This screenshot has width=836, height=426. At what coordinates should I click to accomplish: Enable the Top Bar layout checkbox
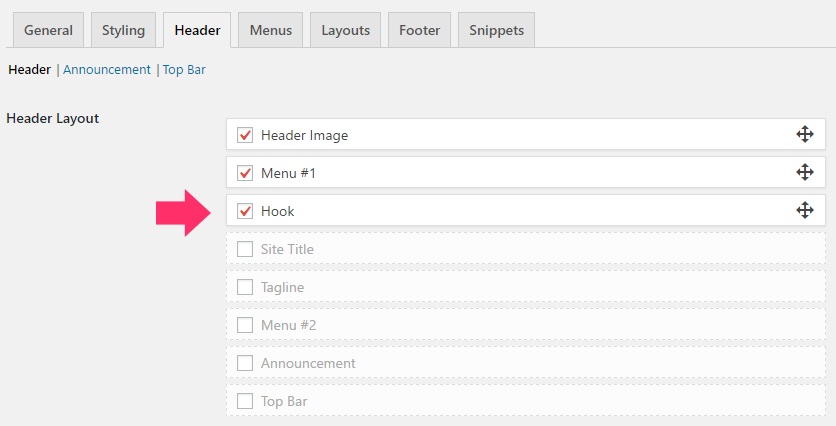[x=245, y=401]
